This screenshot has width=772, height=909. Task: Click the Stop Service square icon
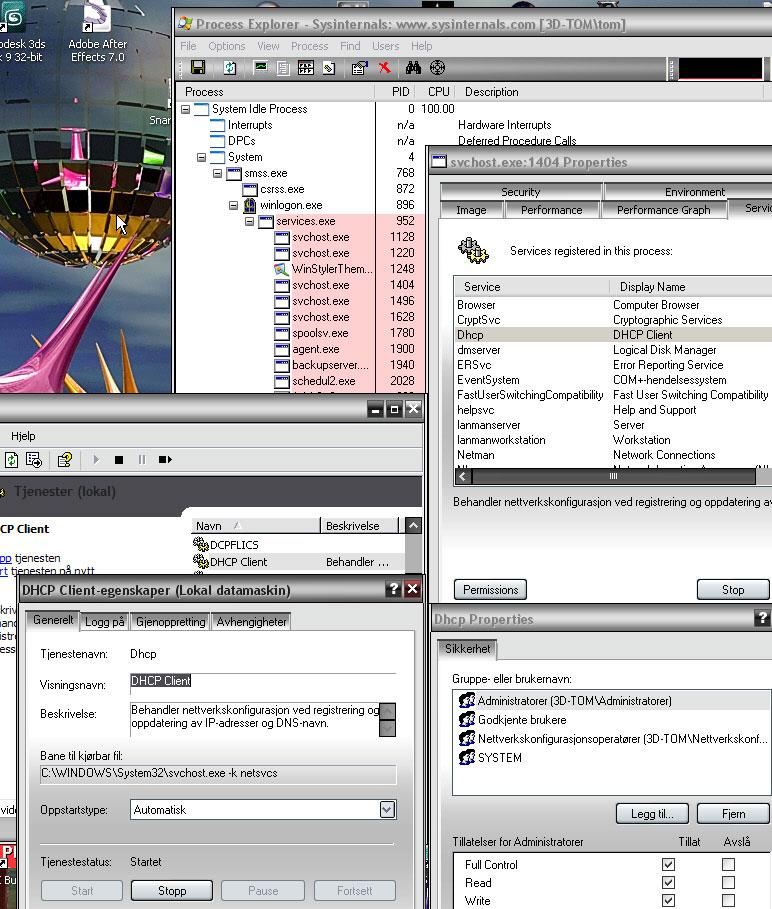pos(119,460)
